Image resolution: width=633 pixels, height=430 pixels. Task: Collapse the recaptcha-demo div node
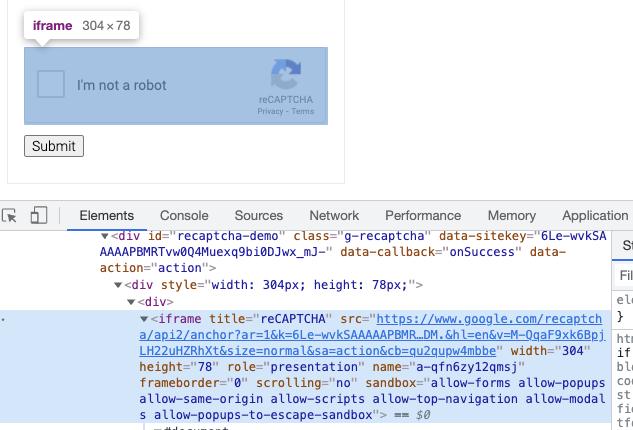105,236
